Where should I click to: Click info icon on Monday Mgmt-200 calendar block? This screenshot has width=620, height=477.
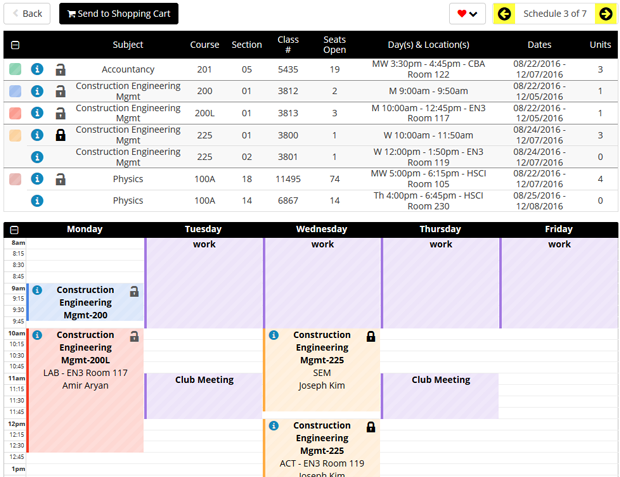click(37, 291)
